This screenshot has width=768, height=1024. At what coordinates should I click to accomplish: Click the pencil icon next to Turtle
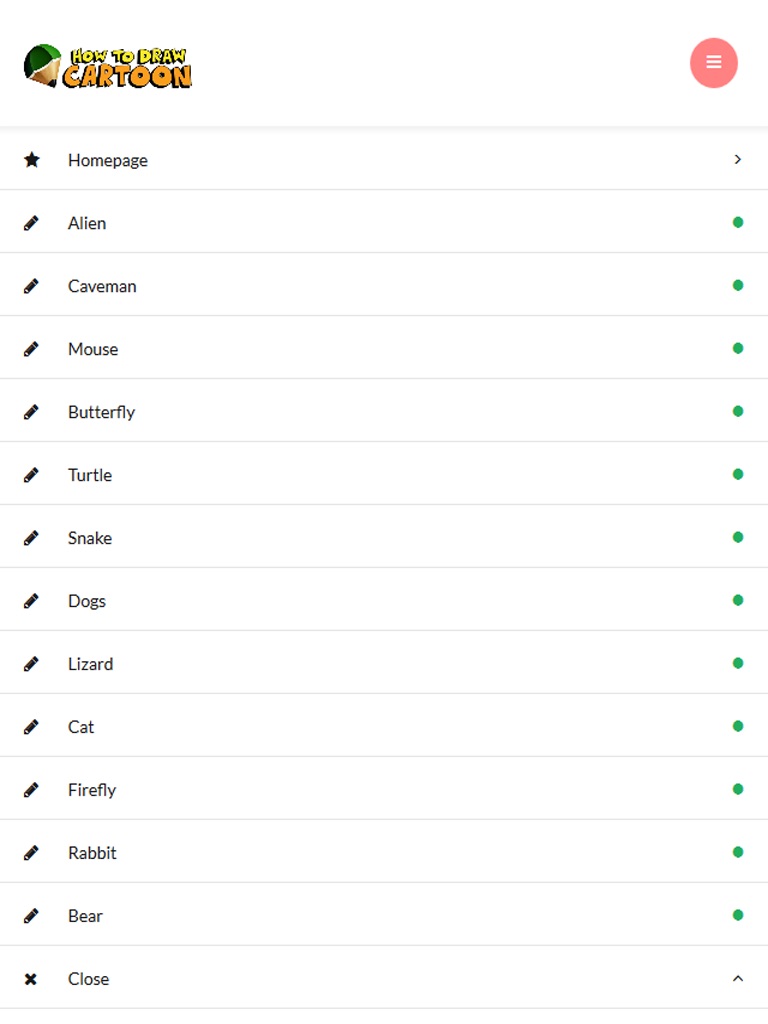click(32, 475)
